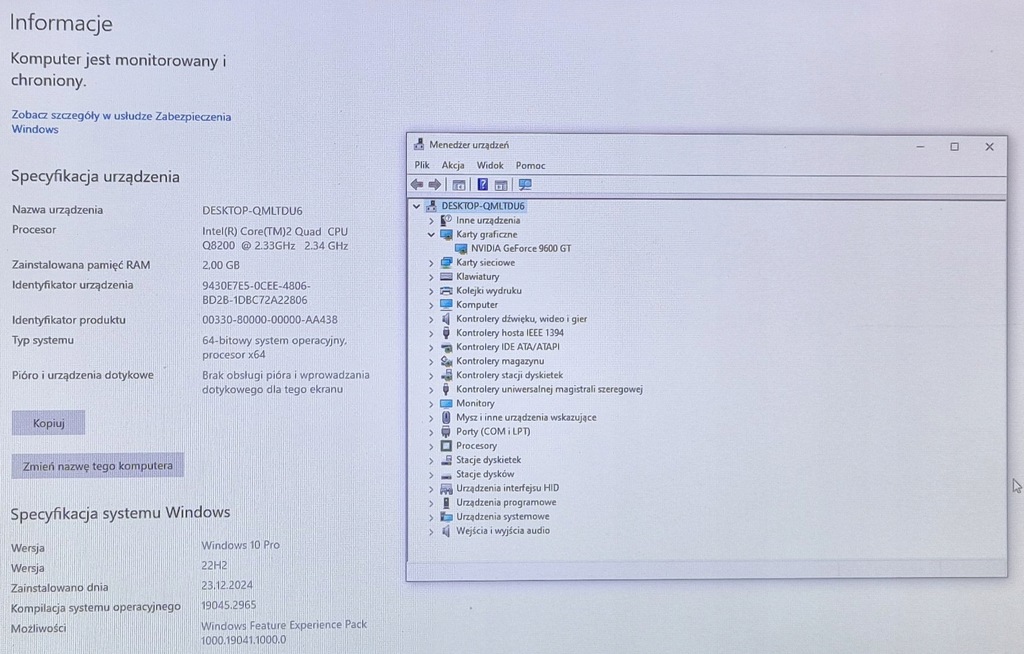Select the Urządzenia interfejsu HID label
Image resolution: width=1024 pixels, height=654 pixels.
click(507, 488)
